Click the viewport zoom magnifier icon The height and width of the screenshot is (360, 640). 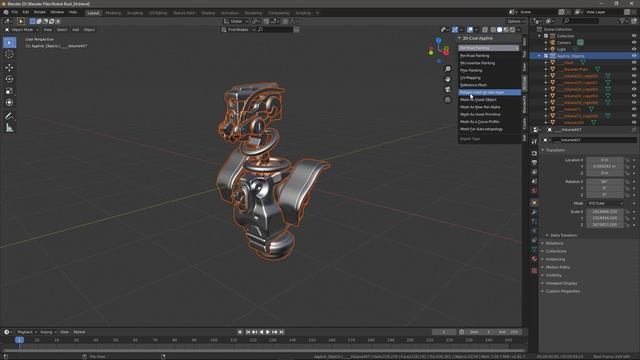click(x=448, y=69)
